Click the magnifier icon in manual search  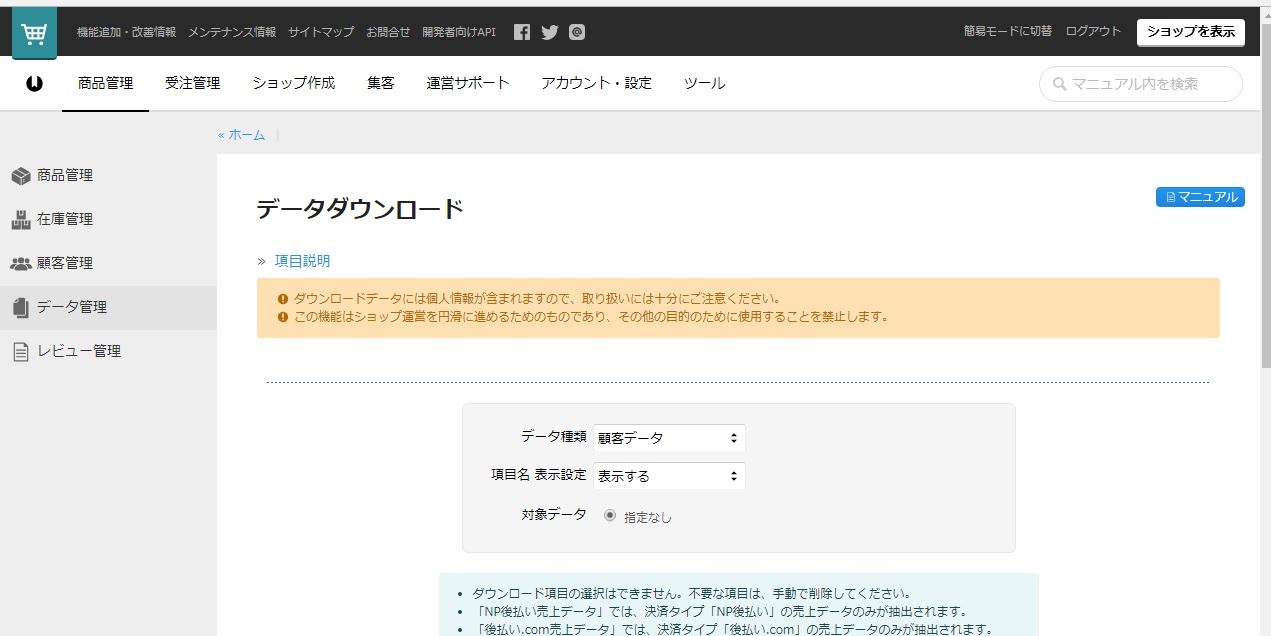coord(1059,85)
